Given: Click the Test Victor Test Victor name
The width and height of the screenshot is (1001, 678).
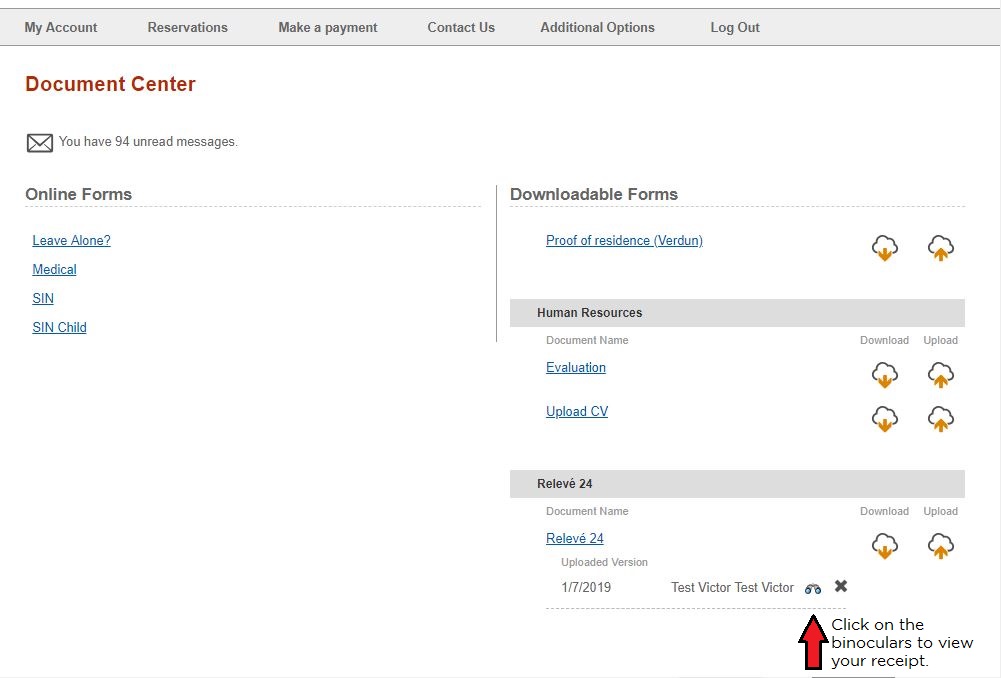Looking at the screenshot, I should 732,587.
